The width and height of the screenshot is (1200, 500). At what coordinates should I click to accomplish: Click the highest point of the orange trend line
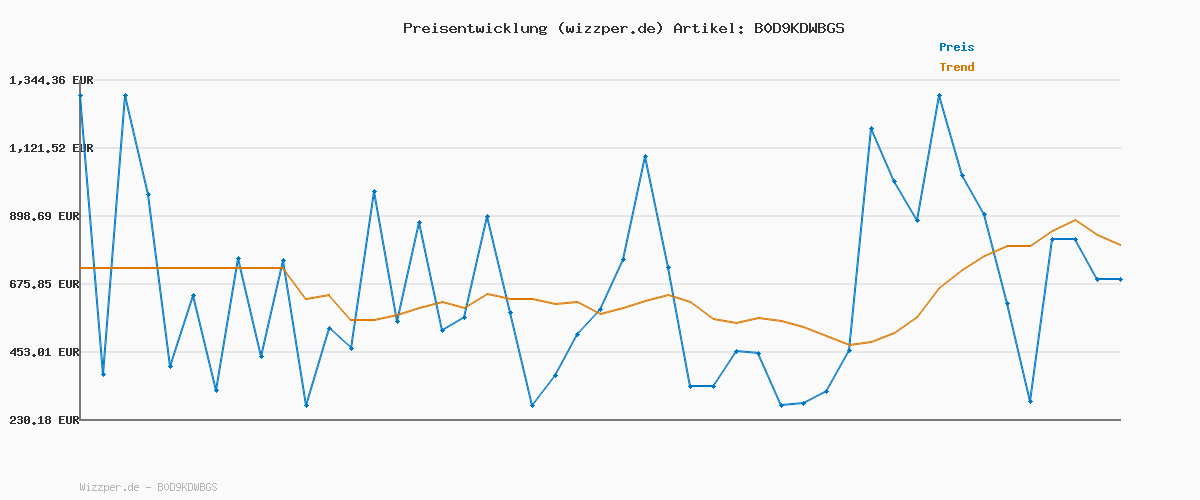(x=1075, y=220)
